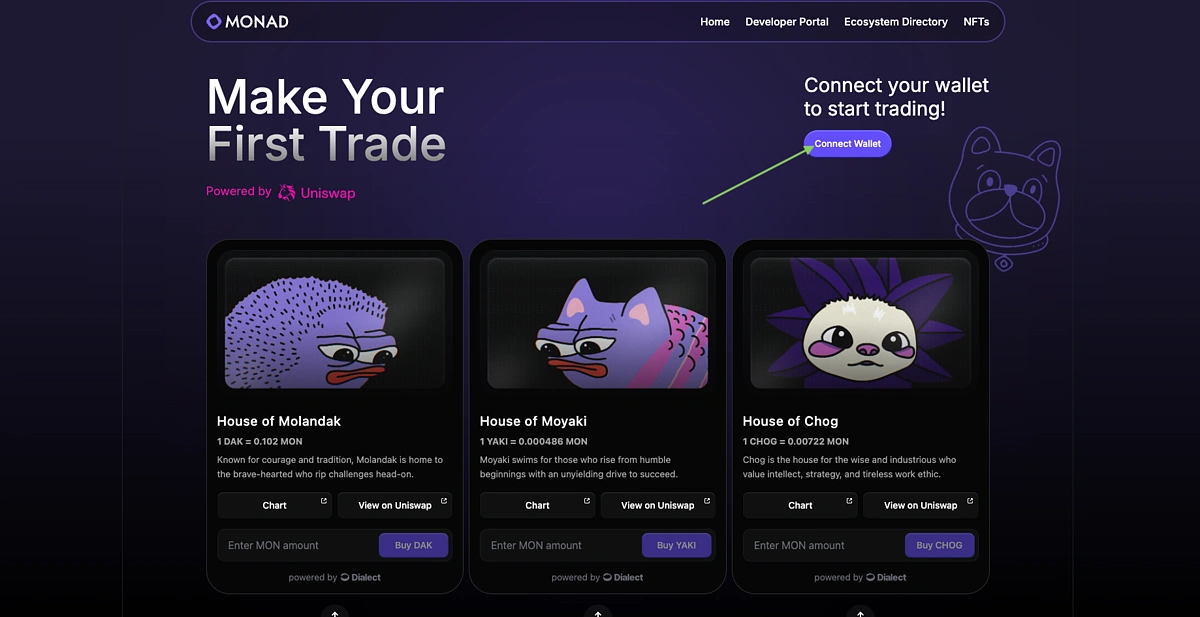The height and width of the screenshot is (617, 1200).
Task: Go to Ecosystem Directory
Action: 896,22
